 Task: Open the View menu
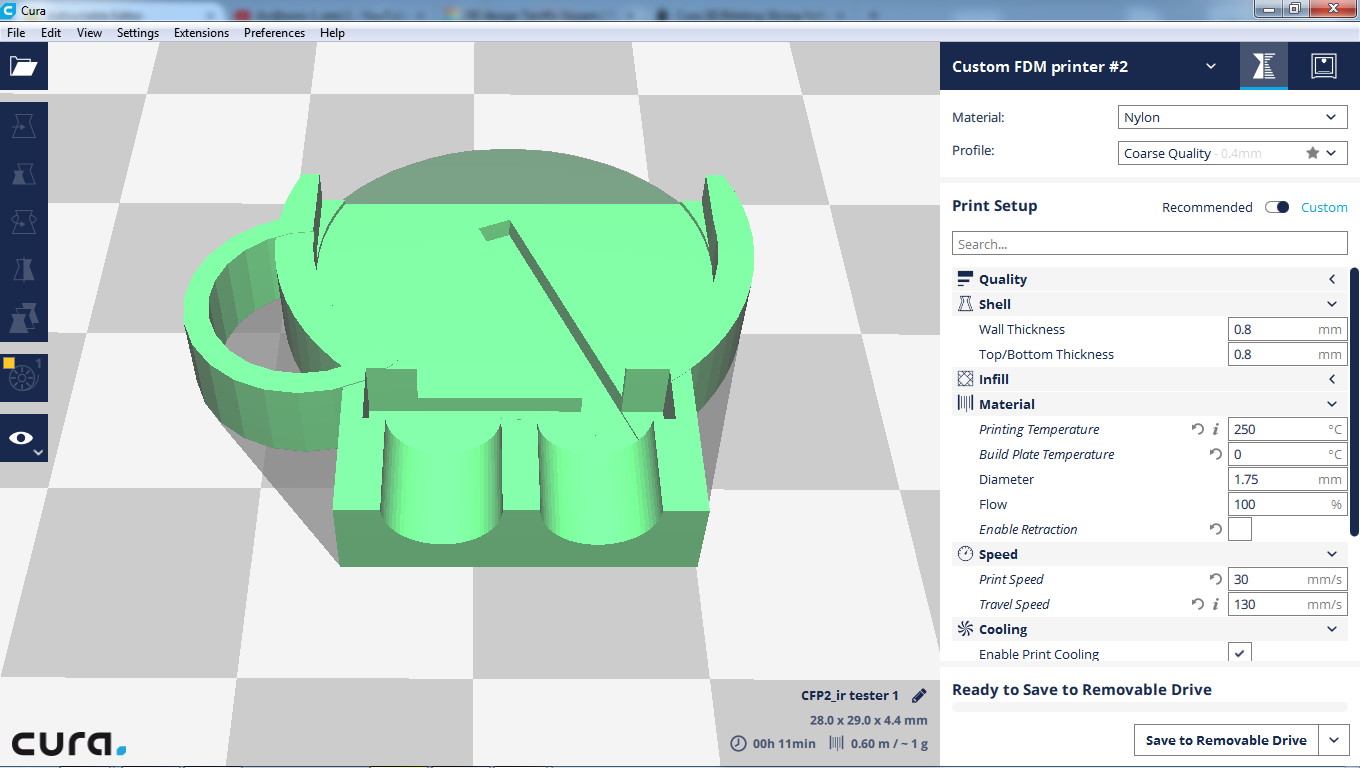[89, 33]
